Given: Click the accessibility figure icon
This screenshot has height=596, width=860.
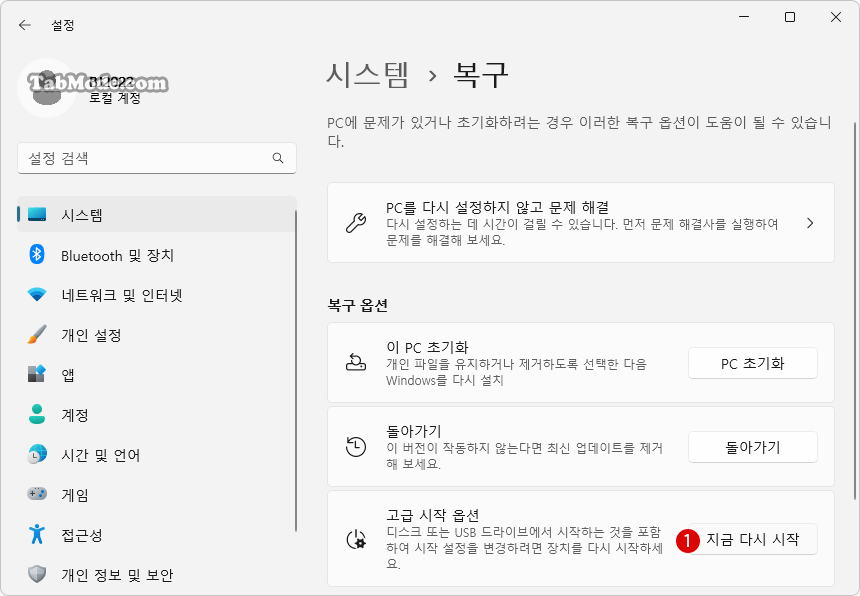Looking at the screenshot, I should coord(37,535).
